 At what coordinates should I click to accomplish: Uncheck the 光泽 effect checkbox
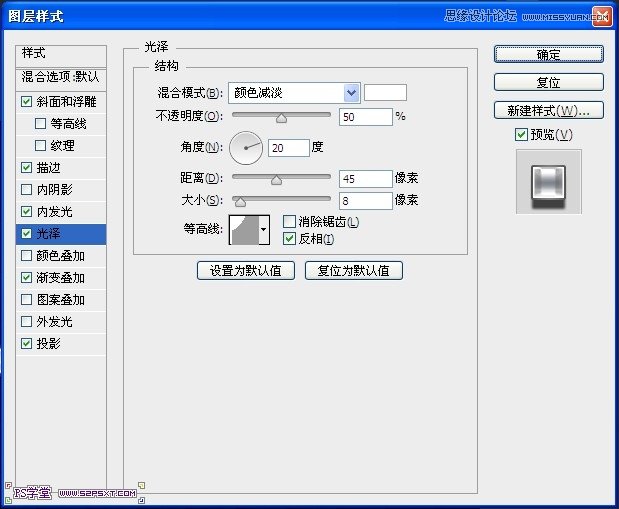point(26,234)
